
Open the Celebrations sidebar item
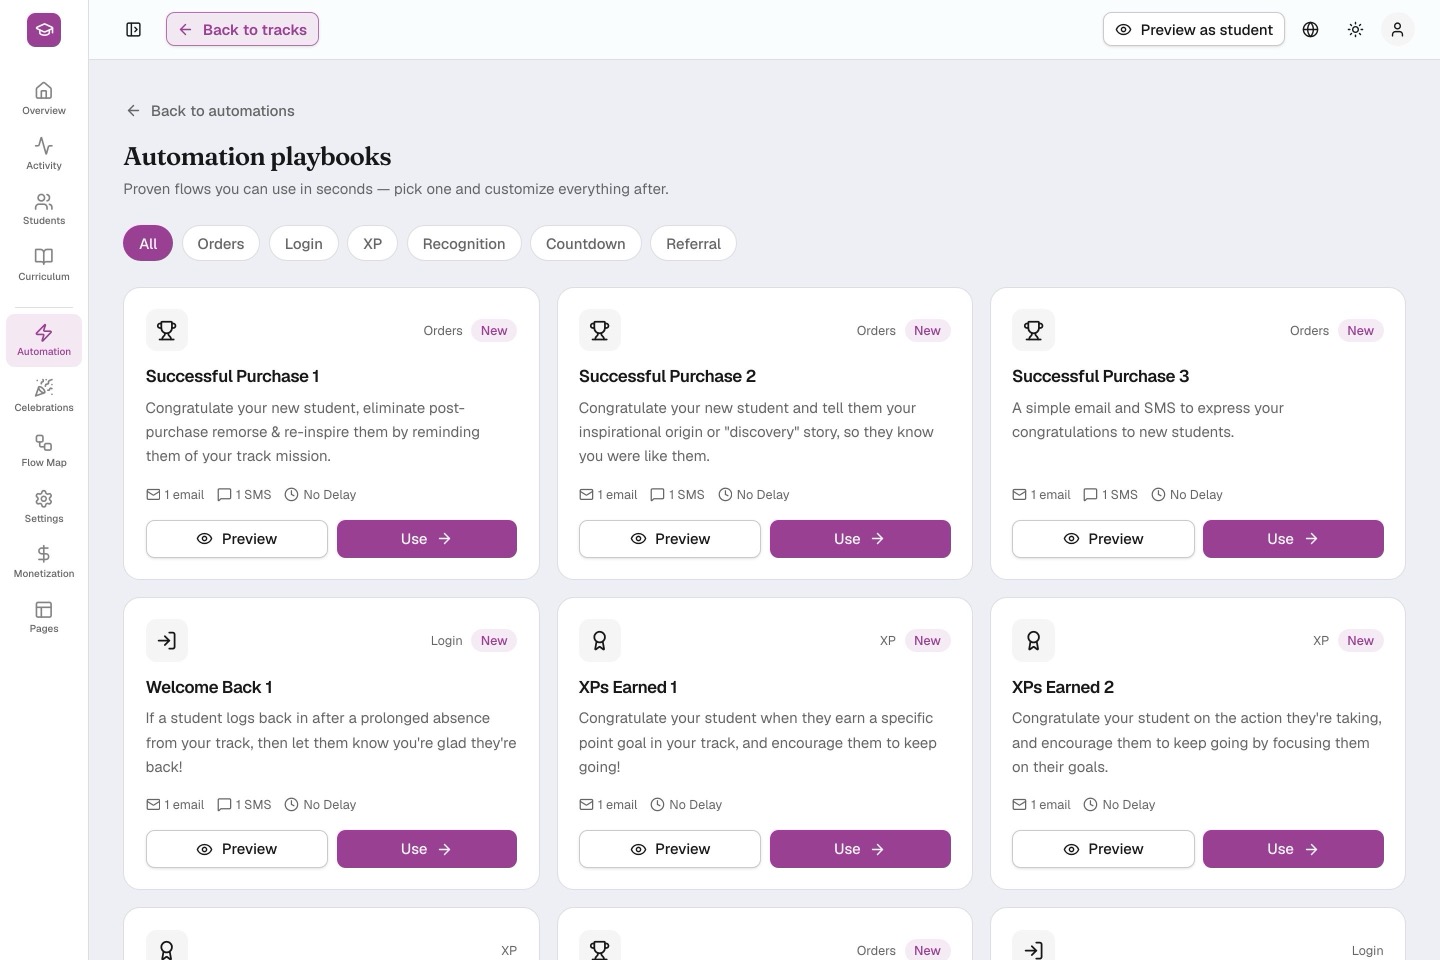click(44, 395)
